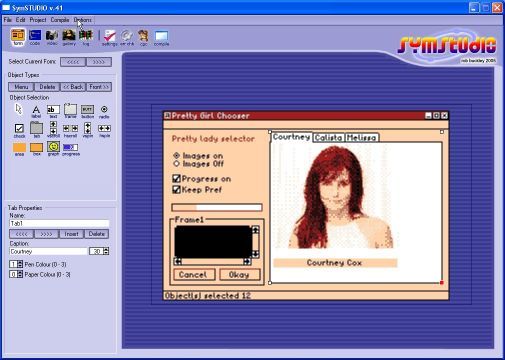Open the form editor view
Viewport: 505px width, 360px height.
(x=18, y=37)
